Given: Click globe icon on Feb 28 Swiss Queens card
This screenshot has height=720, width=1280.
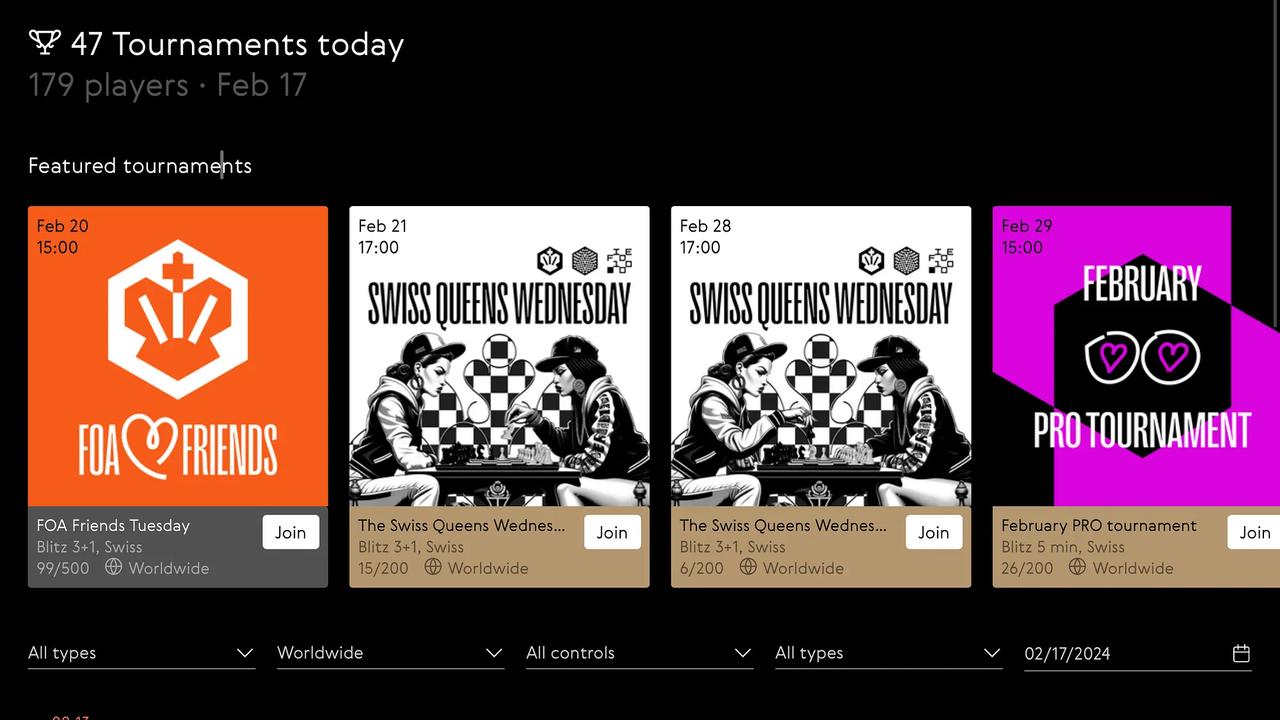Looking at the screenshot, I should point(748,567).
